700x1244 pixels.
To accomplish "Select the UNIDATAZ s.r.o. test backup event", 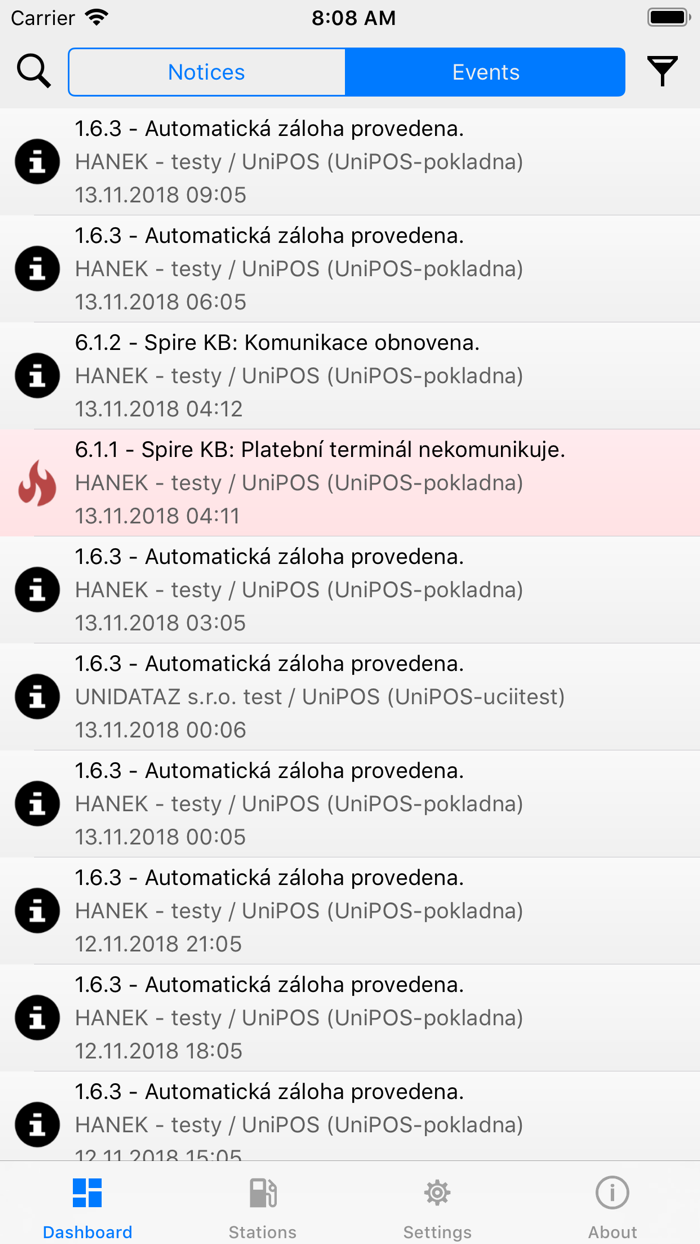I will 350,696.
